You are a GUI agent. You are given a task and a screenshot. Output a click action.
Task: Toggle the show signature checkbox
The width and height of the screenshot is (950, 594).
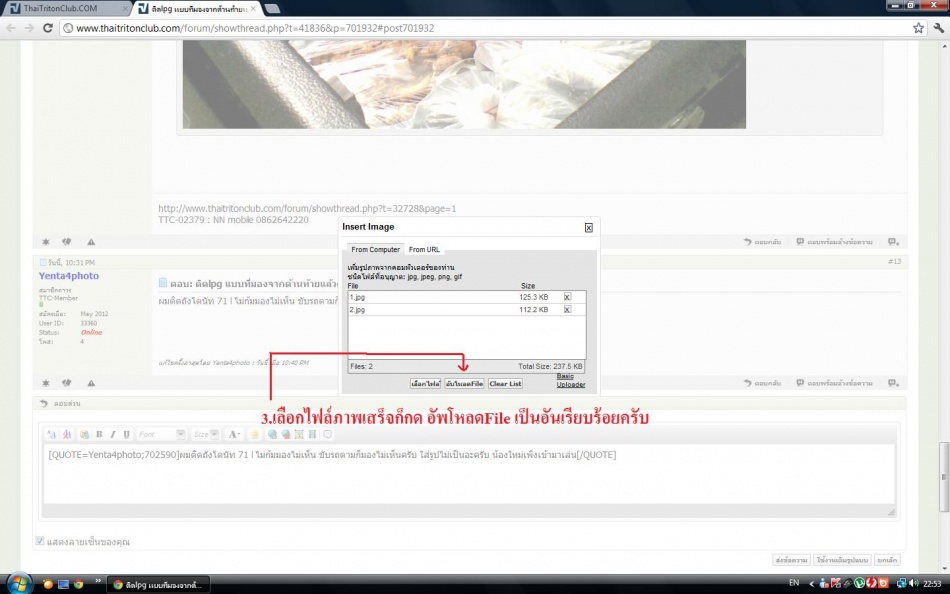click(40, 541)
